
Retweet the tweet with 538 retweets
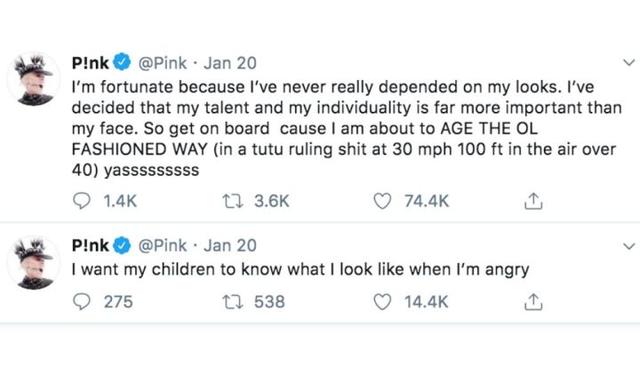coord(233,302)
